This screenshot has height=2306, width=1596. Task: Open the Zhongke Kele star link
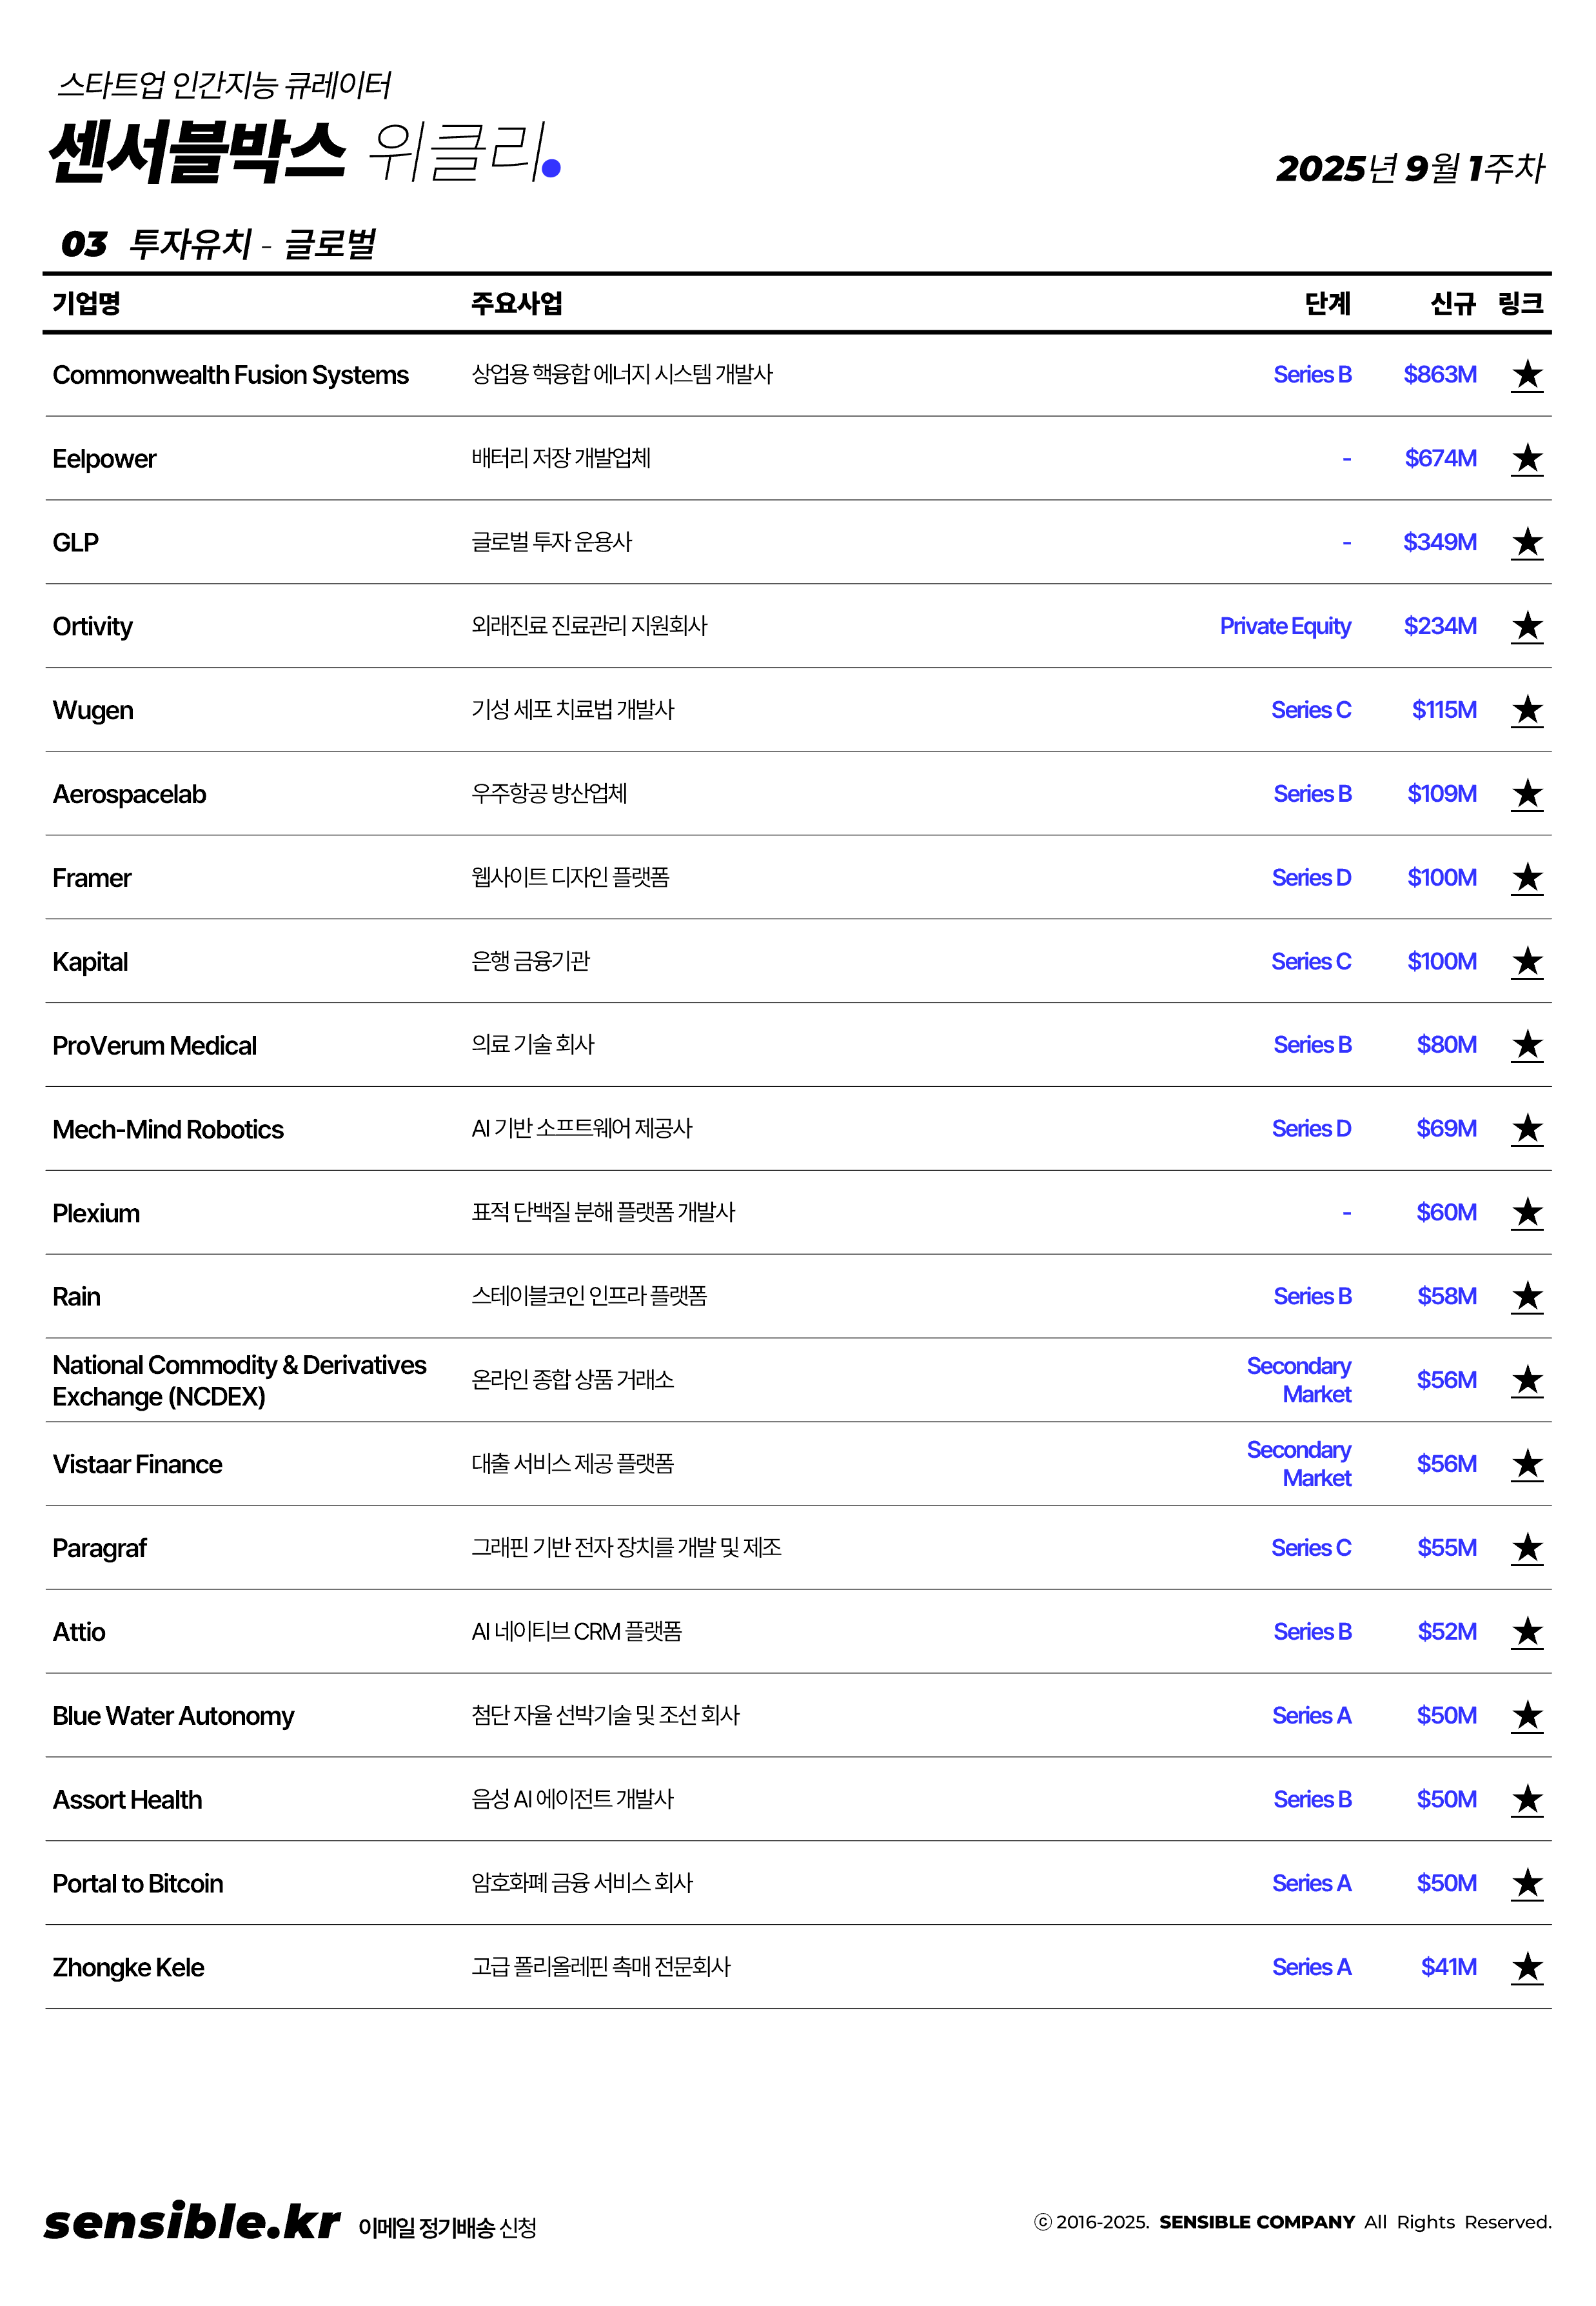(x=1526, y=1968)
